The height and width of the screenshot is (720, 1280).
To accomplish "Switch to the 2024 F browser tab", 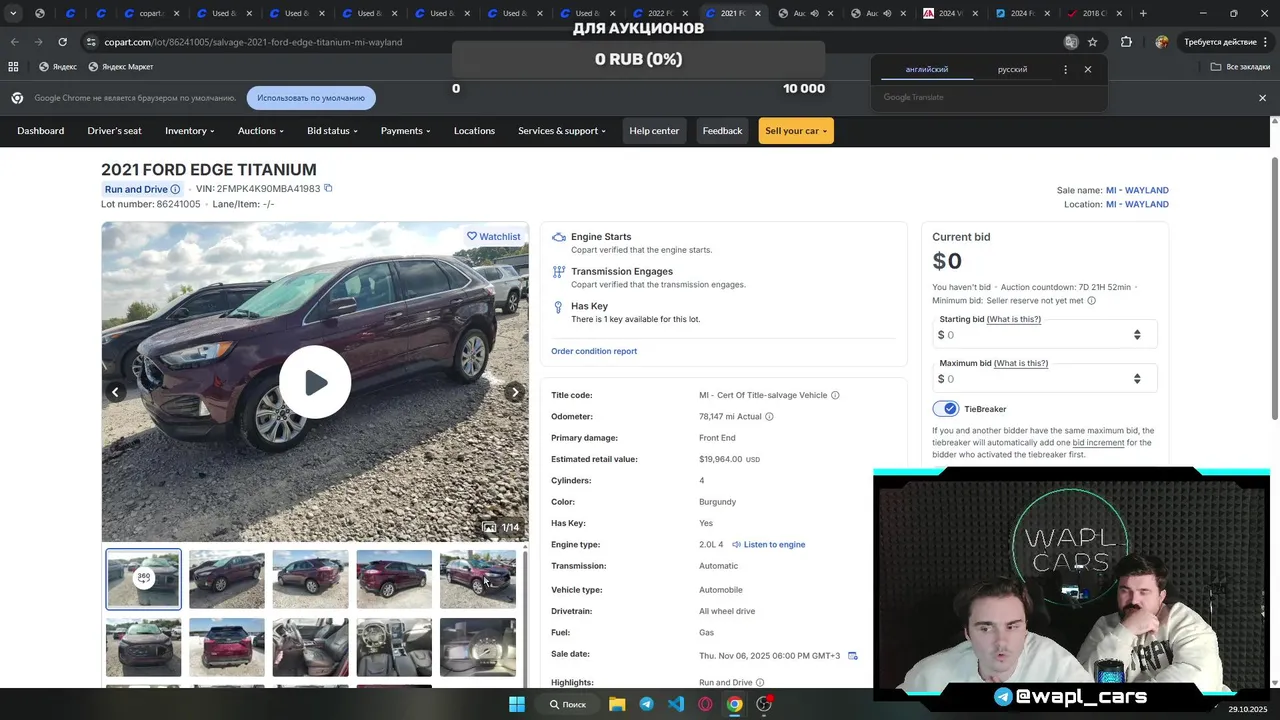I will [1021, 13].
